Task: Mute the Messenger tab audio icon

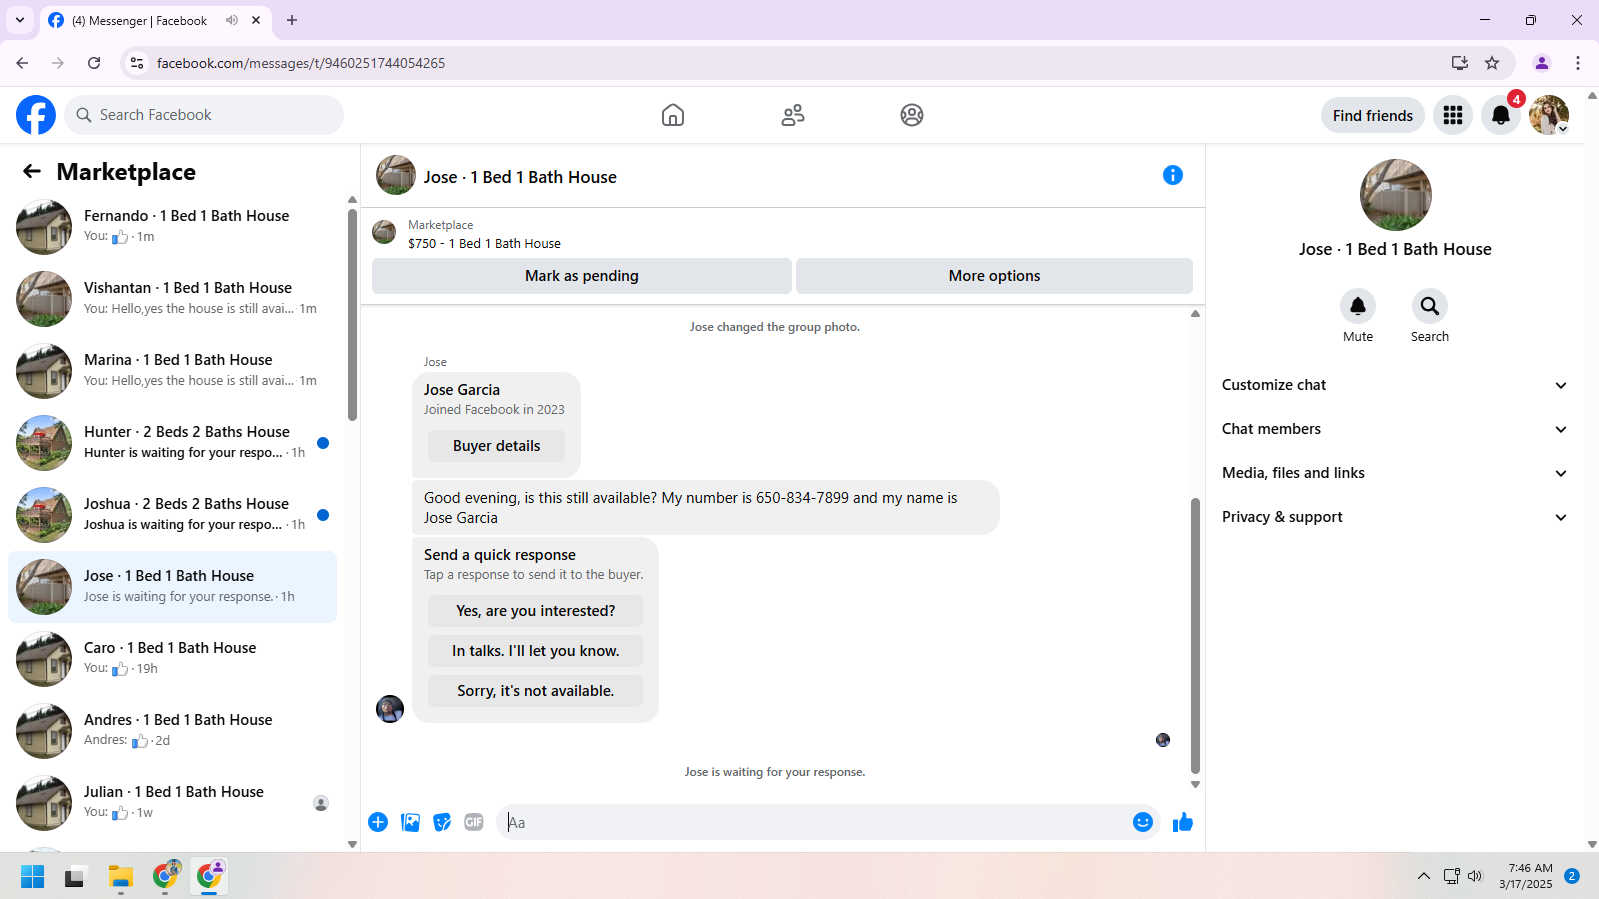Action: point(232,20)
